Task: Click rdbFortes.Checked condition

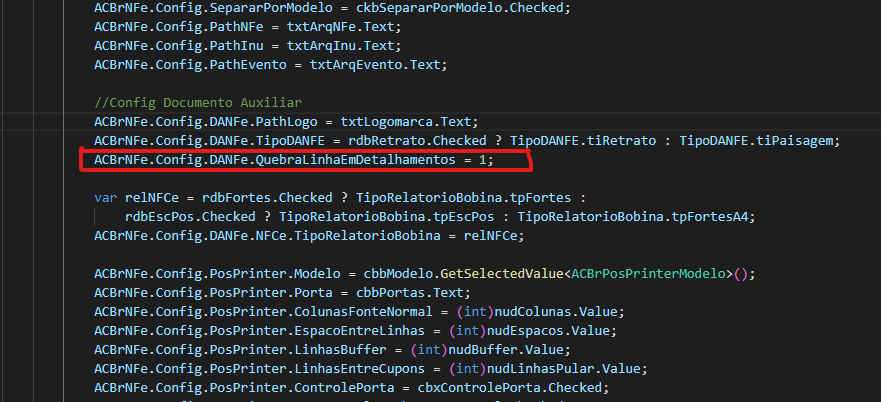Action: [x=267, y=198]
